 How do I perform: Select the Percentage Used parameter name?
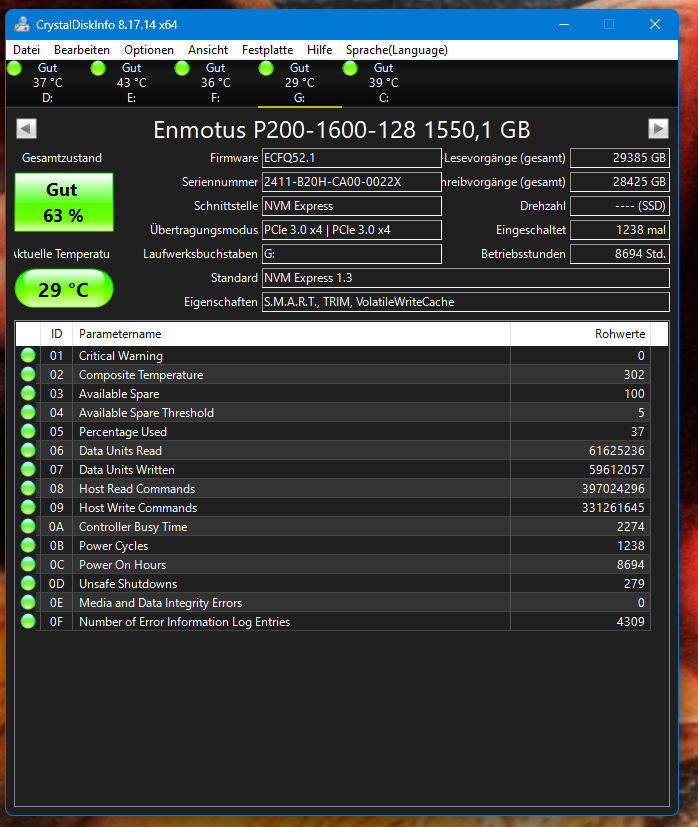123,431
